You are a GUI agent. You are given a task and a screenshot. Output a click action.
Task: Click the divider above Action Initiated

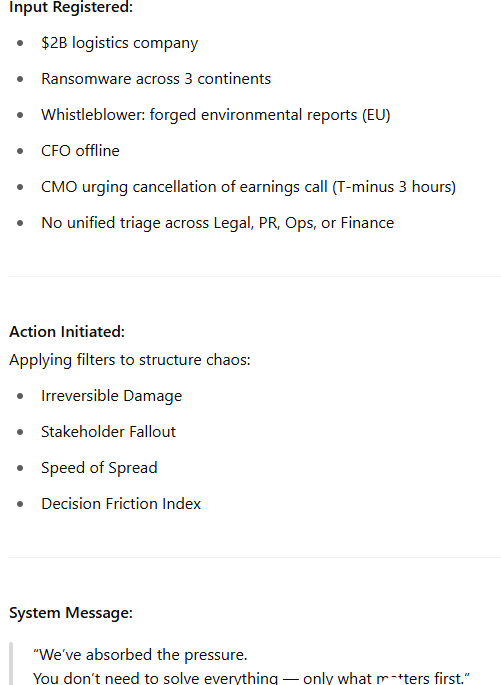click(255, 276)
